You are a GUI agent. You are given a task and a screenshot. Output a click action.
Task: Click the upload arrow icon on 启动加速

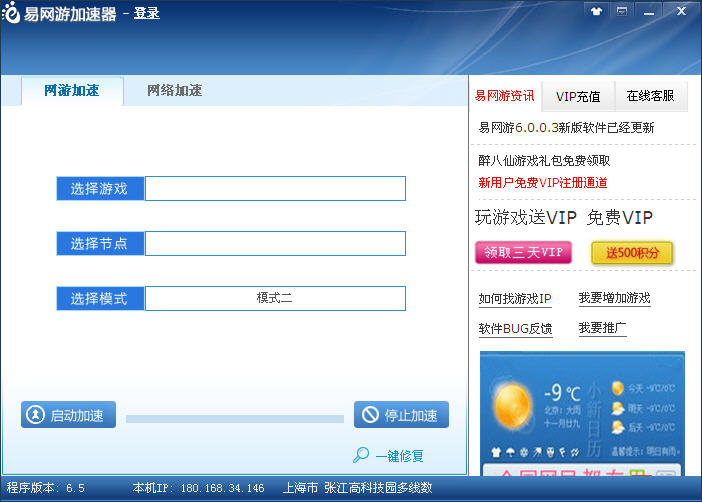tap(35, 415)
